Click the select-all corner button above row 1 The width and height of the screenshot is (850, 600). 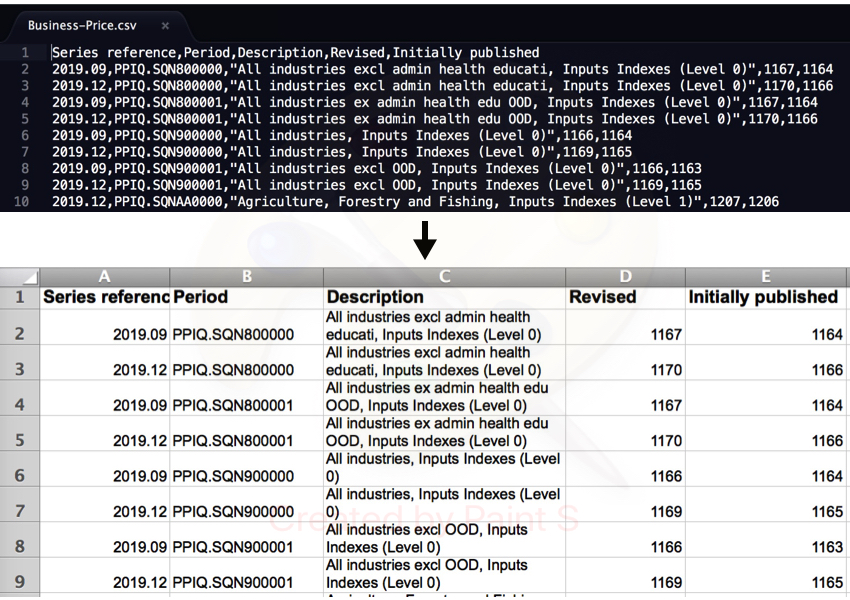coord(20,277)
